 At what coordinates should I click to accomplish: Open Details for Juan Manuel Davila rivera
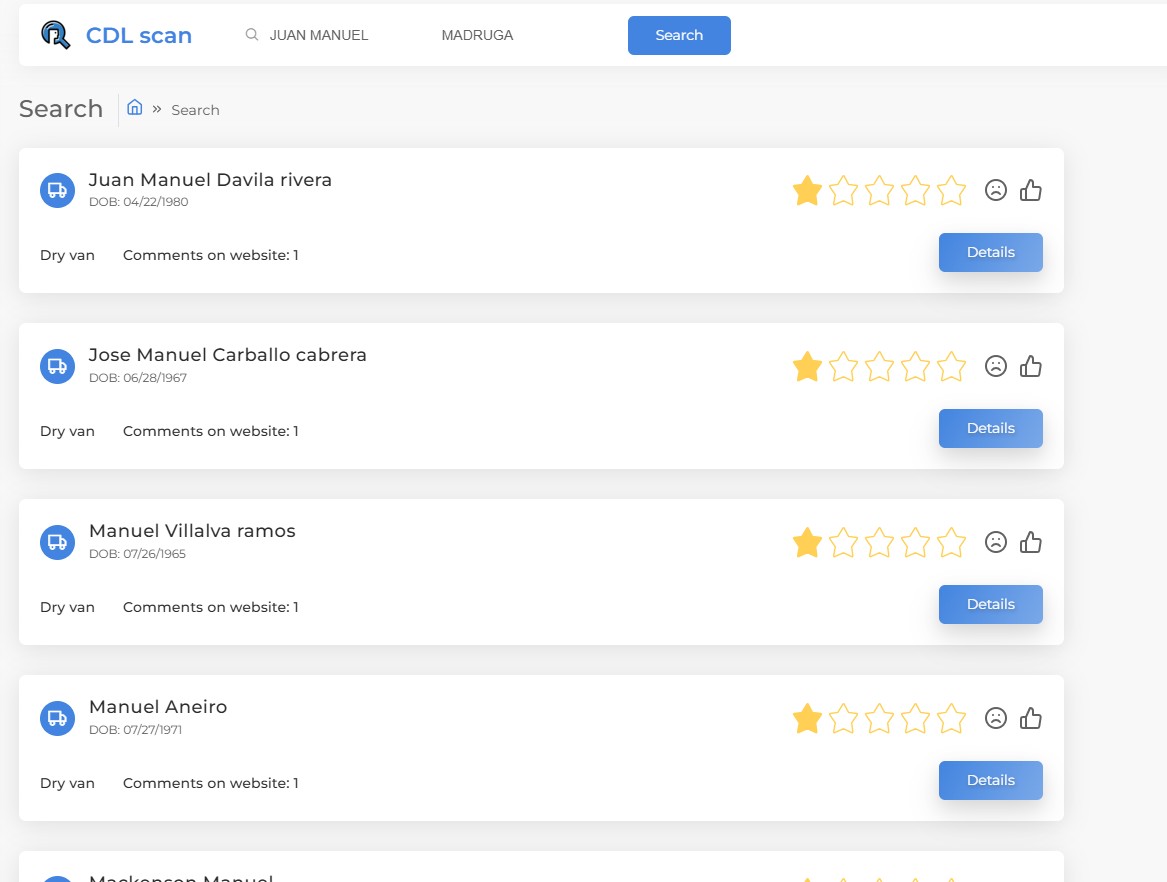point(990,252)
